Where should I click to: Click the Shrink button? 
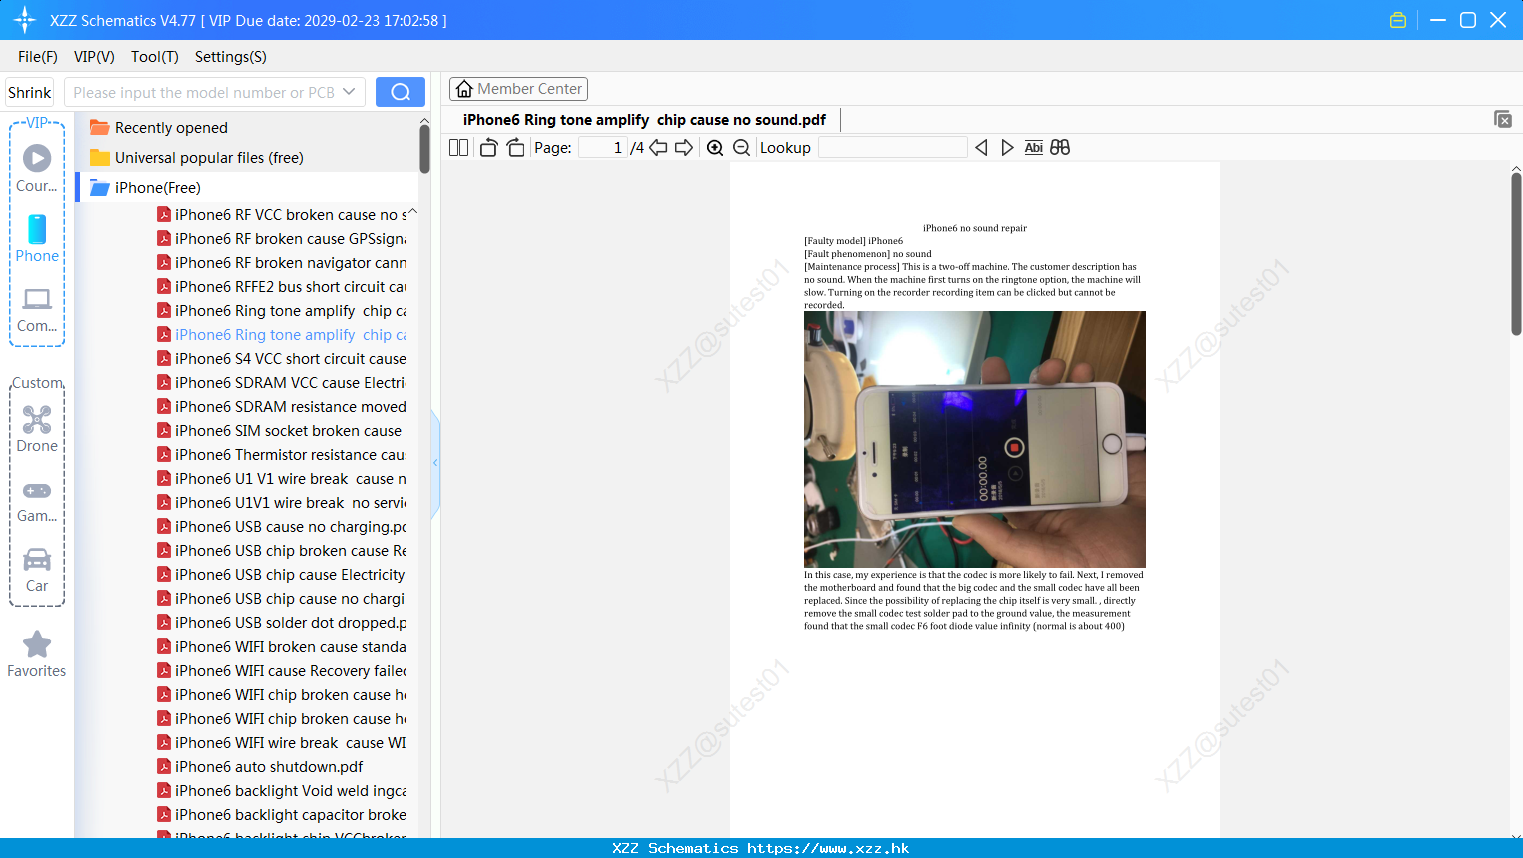click(30, 92)
